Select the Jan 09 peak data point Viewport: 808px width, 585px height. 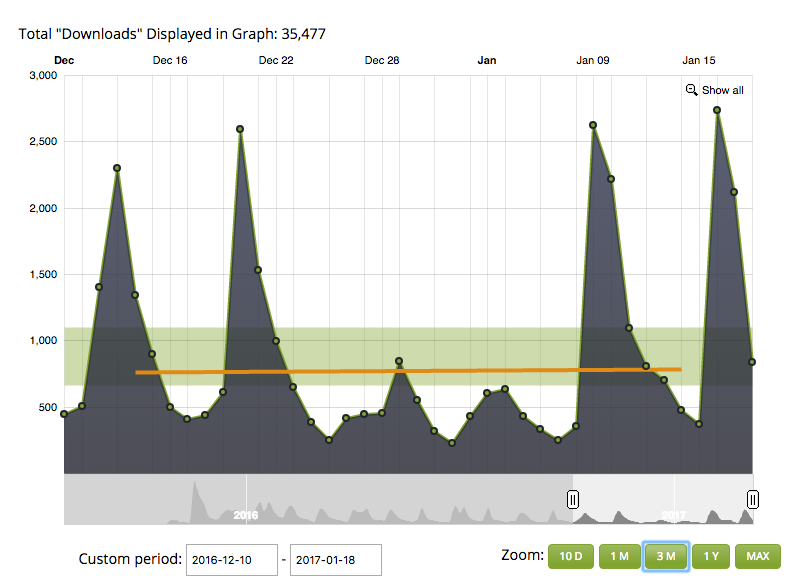(x=593, y=127)
